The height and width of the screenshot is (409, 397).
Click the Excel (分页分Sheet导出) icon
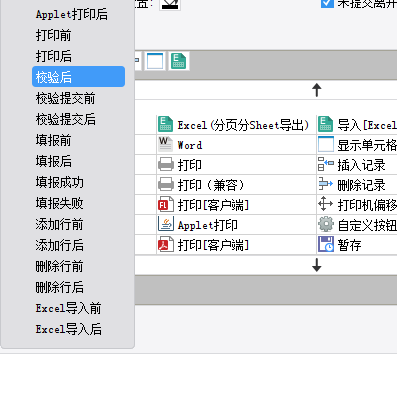(x=165, y=124)
